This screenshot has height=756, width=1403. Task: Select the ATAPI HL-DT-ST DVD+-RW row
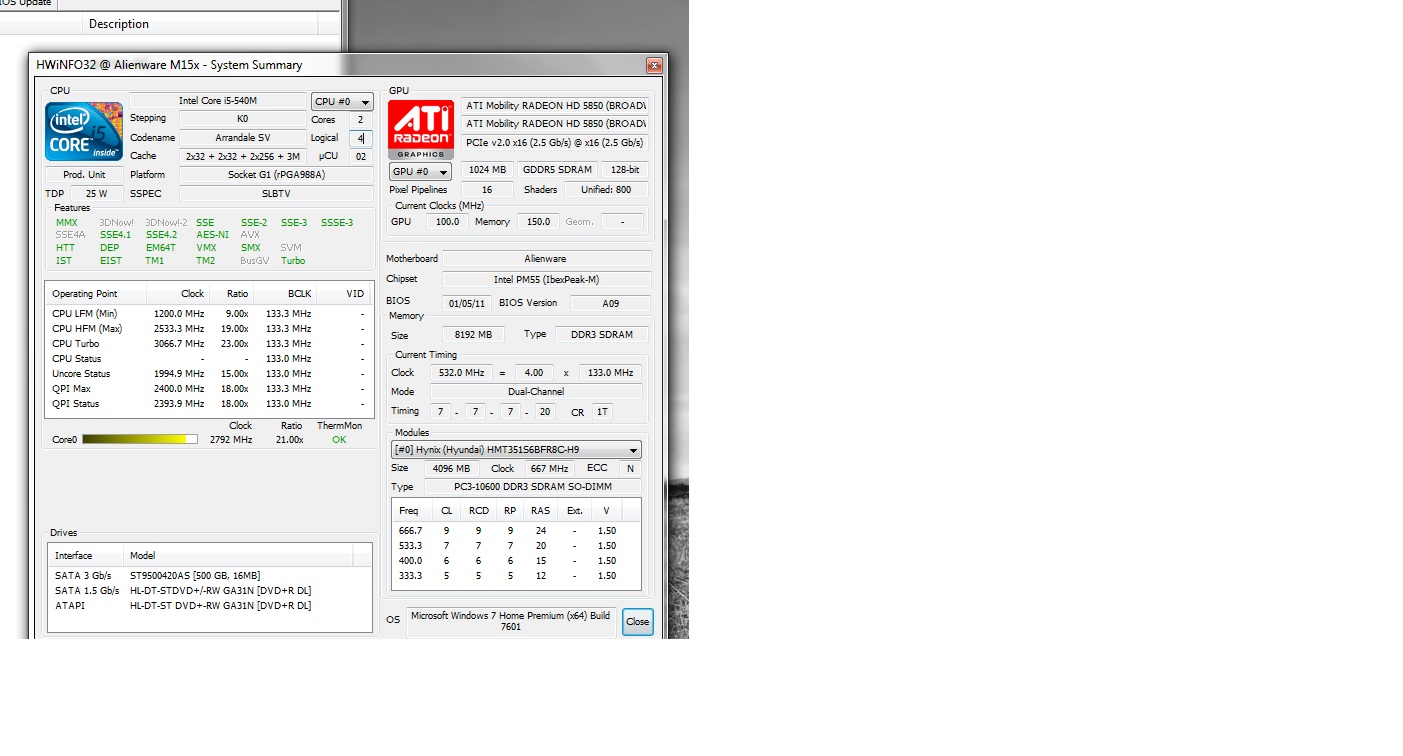point(210,606)
